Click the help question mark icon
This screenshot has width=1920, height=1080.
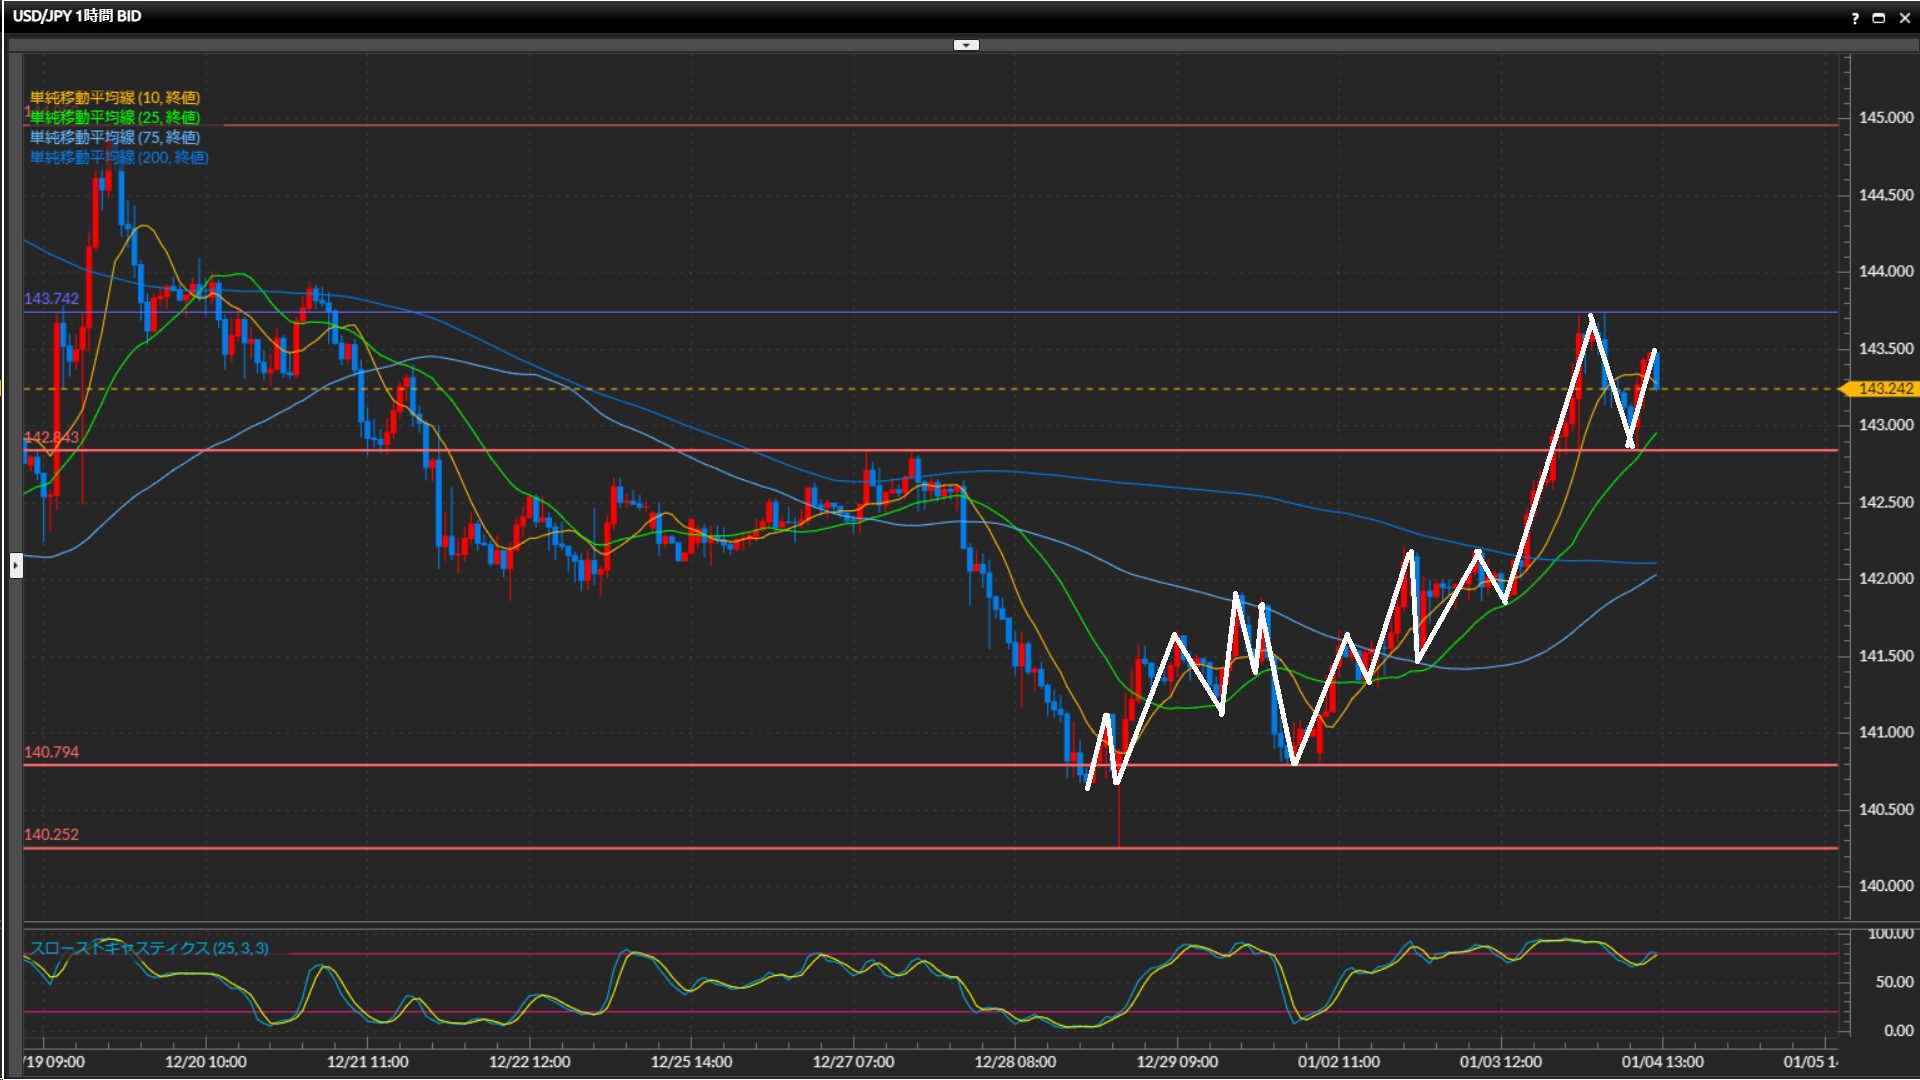[1855, 18]
